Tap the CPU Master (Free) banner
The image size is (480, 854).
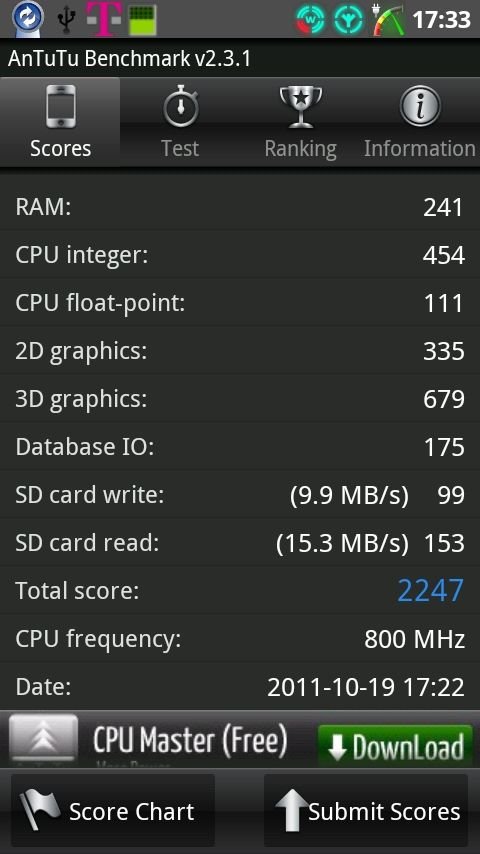tap(240, 739)
